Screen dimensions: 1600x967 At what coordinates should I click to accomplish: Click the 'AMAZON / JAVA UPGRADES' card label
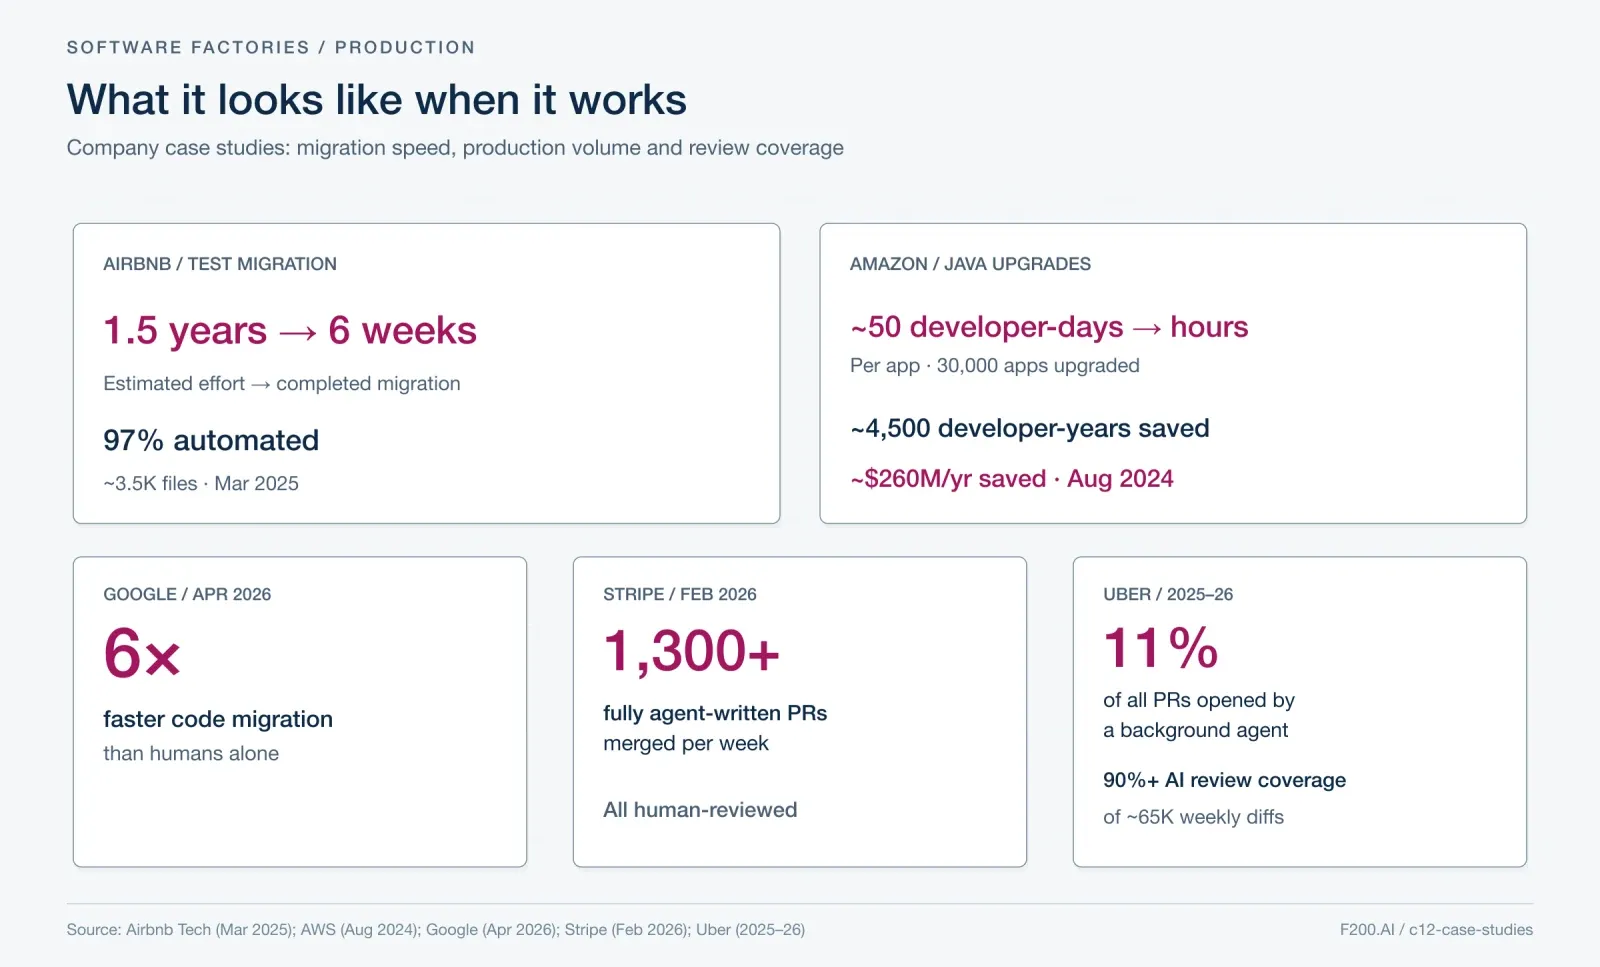(970, 264)
